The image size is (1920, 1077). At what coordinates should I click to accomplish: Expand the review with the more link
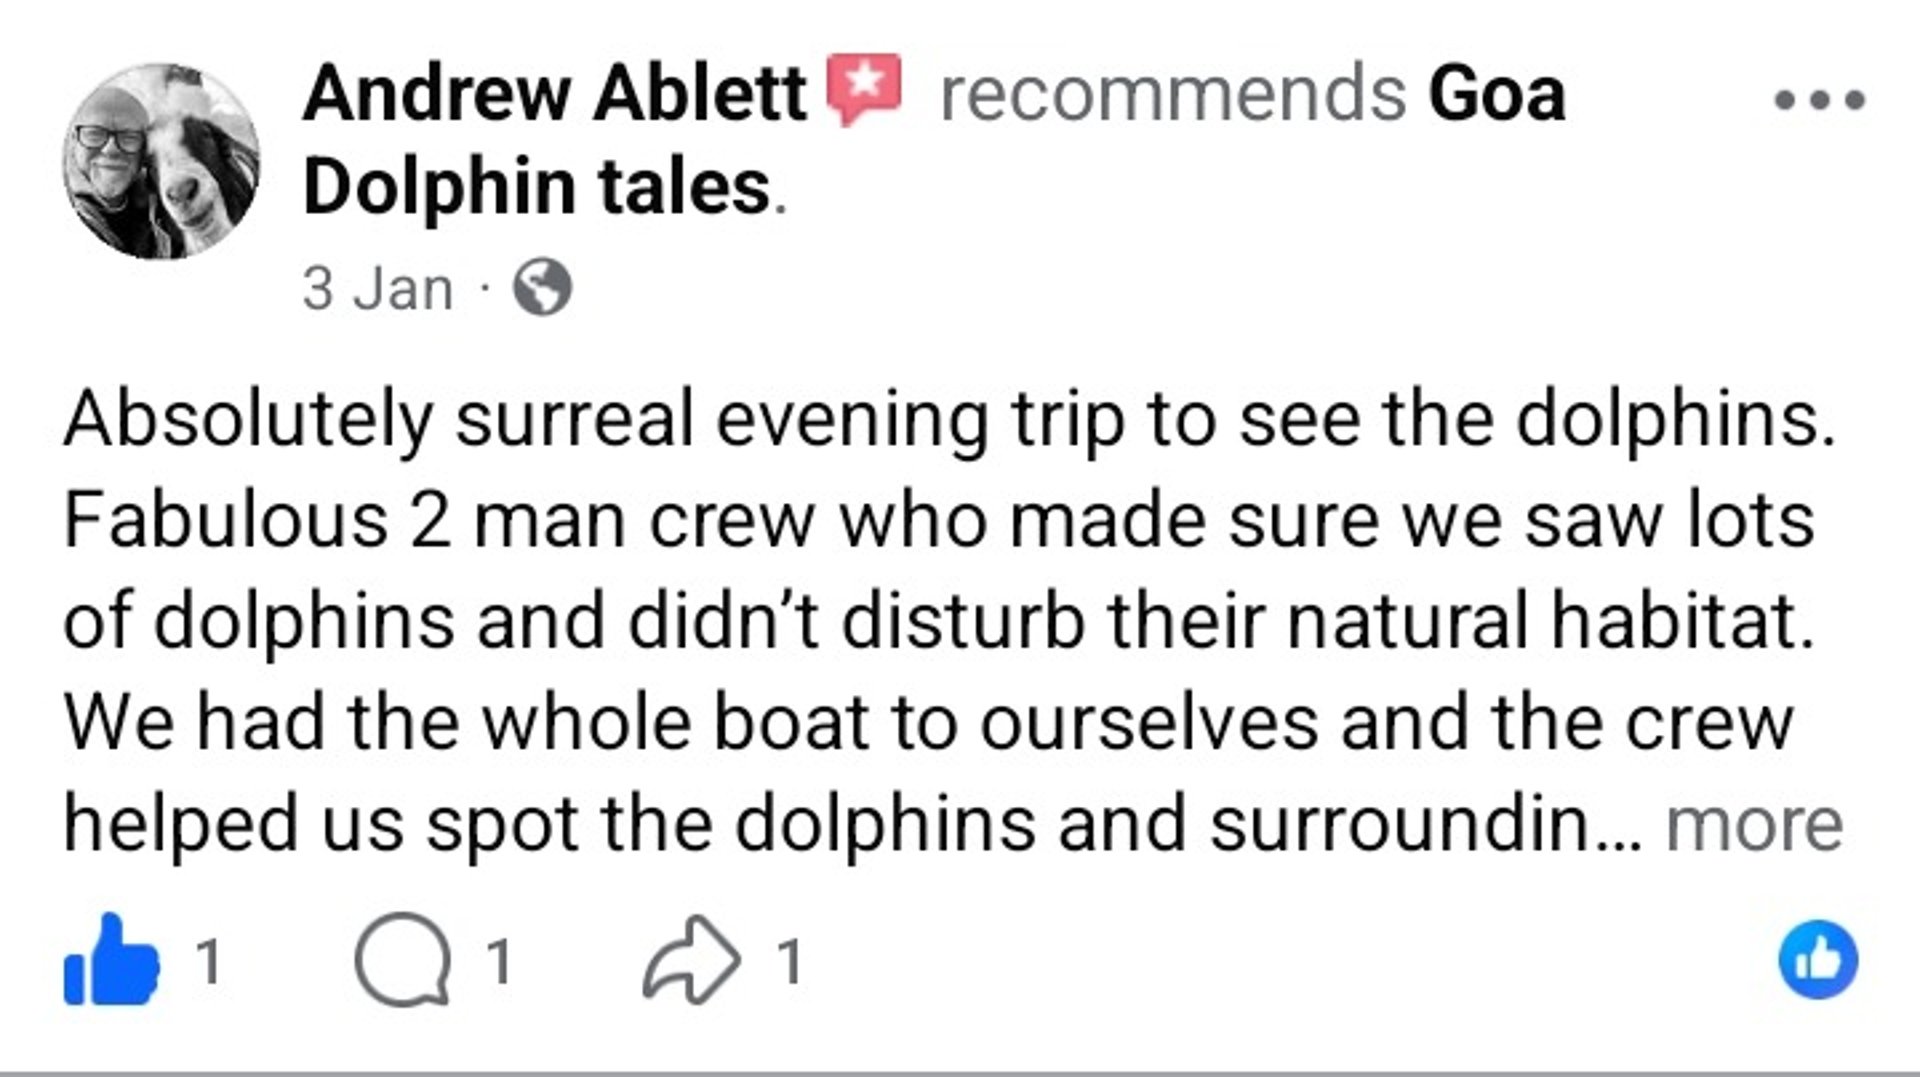pos(1753,825)
